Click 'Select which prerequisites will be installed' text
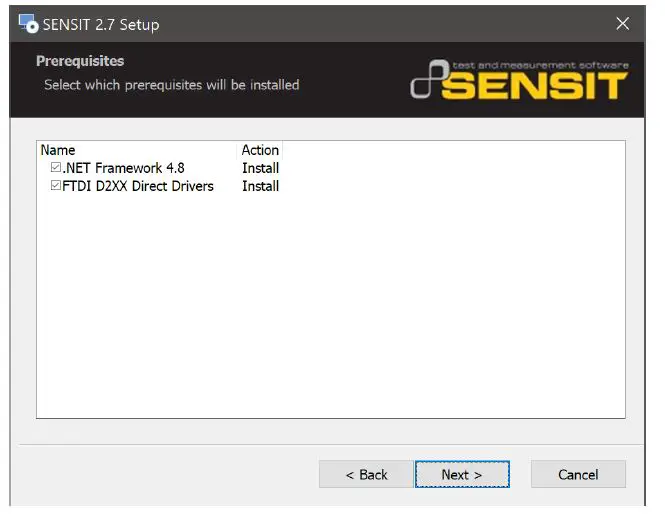The width and height of the screenshot is (665, 517). point(172,85)
